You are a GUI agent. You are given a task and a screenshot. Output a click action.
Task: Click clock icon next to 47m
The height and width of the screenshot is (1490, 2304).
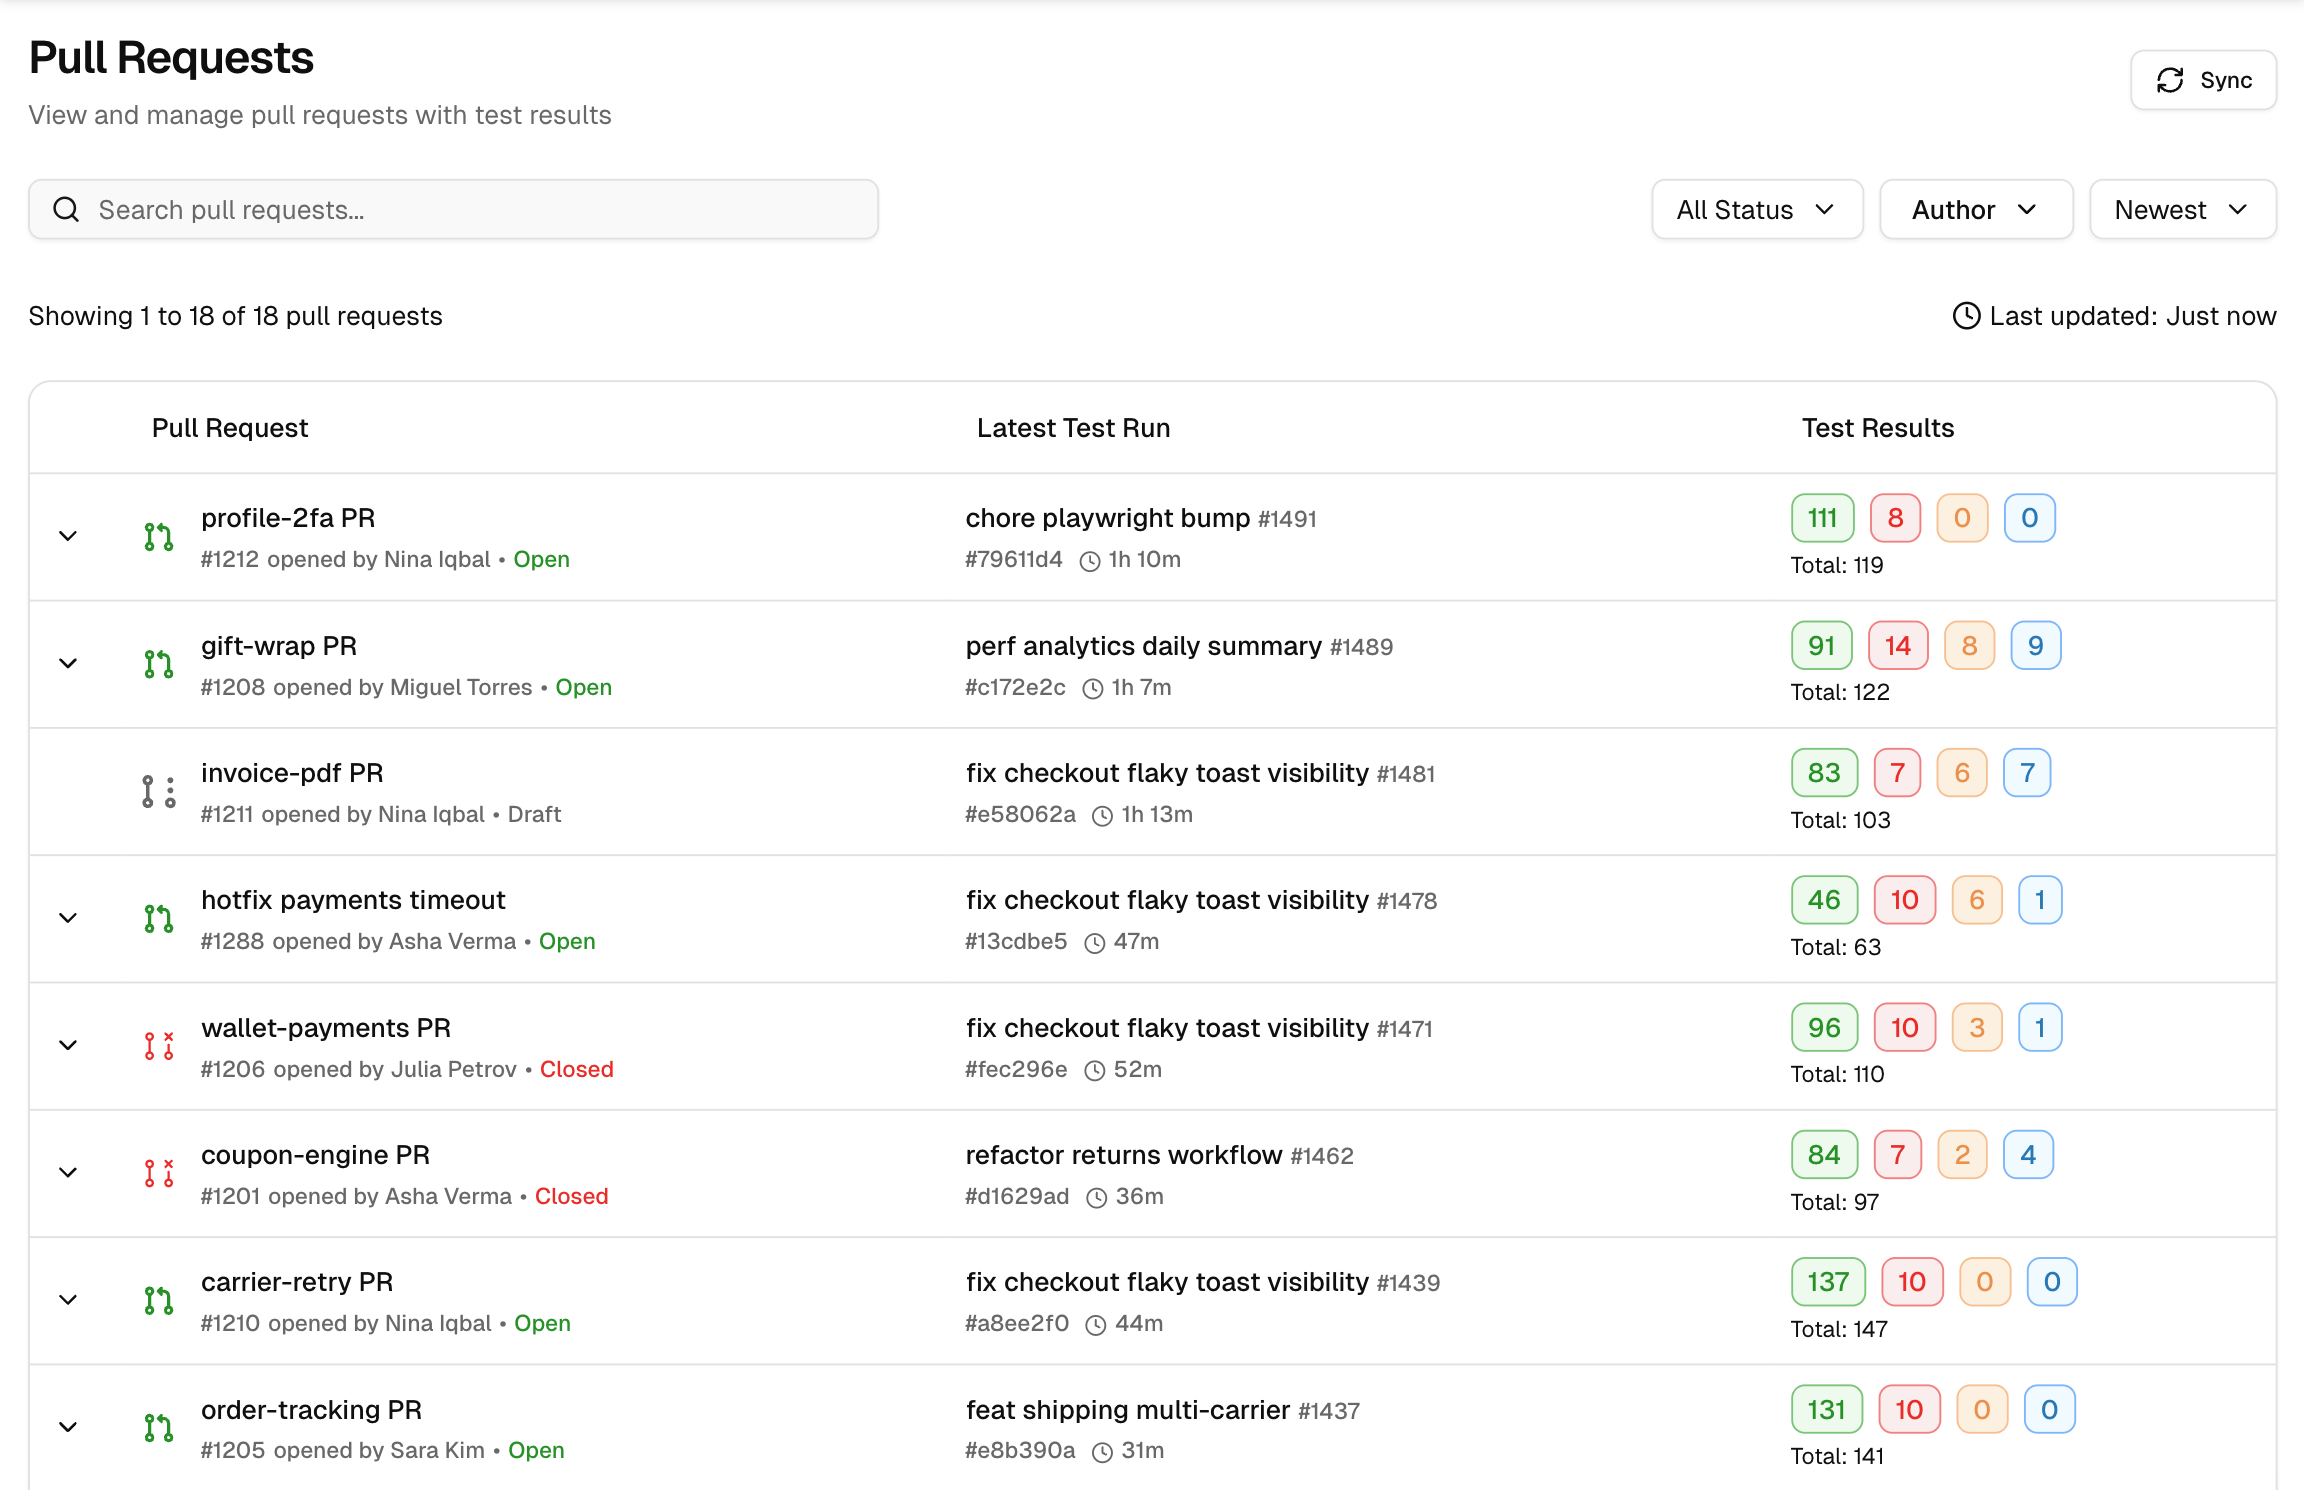pyautogui.click(x=1095, y=943)
